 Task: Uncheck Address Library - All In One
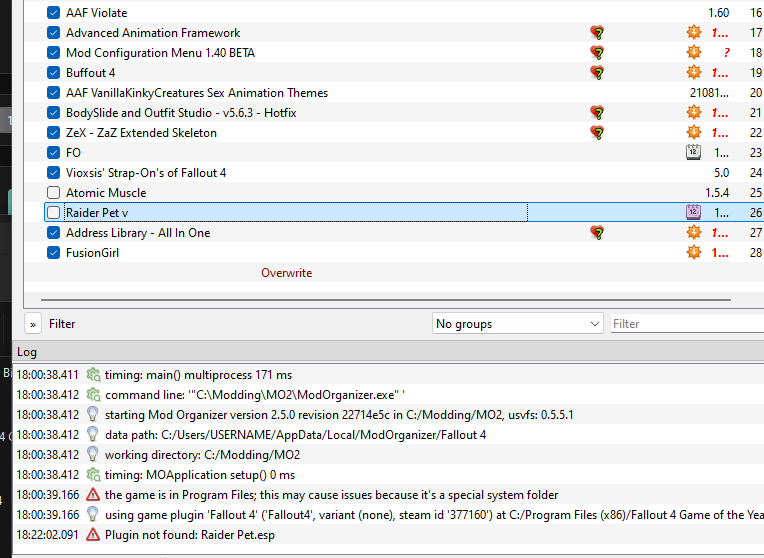[x=54, y=232]
